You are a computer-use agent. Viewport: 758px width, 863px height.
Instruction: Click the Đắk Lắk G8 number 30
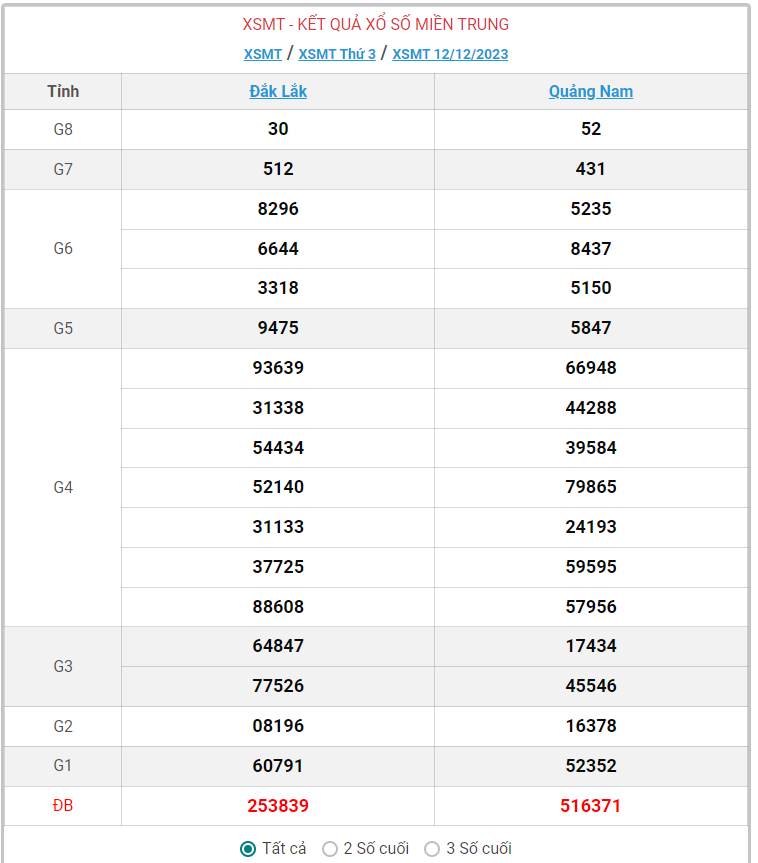click(x=278, y=129)
